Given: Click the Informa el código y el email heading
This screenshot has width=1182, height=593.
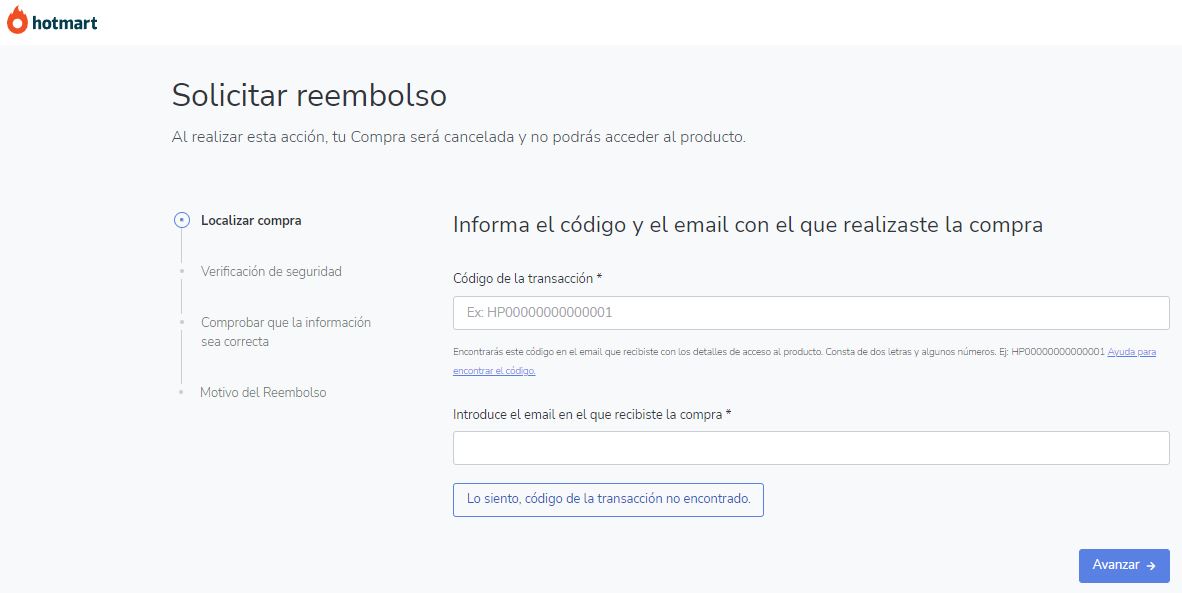Looking at the screenshot, I should tap(747, 225).
